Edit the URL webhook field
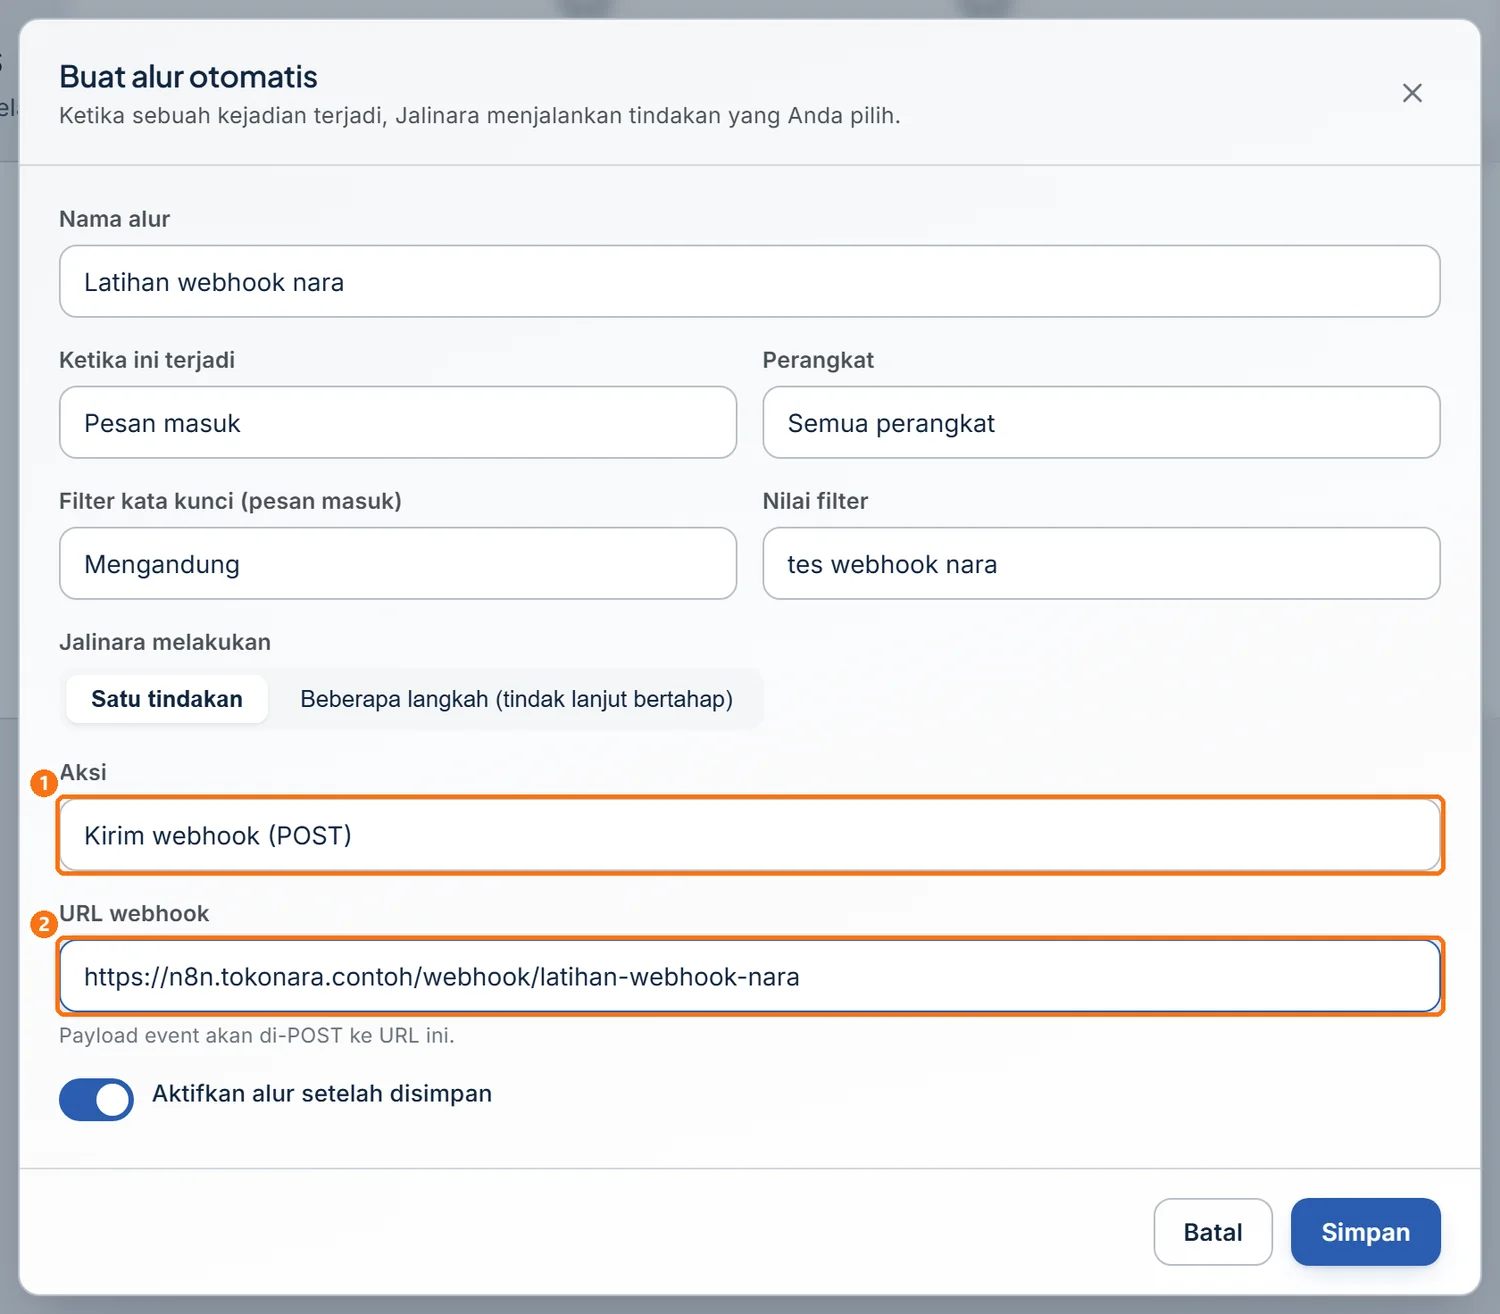The width and height of the screenshot is (1500, 1314). (749, 976)
